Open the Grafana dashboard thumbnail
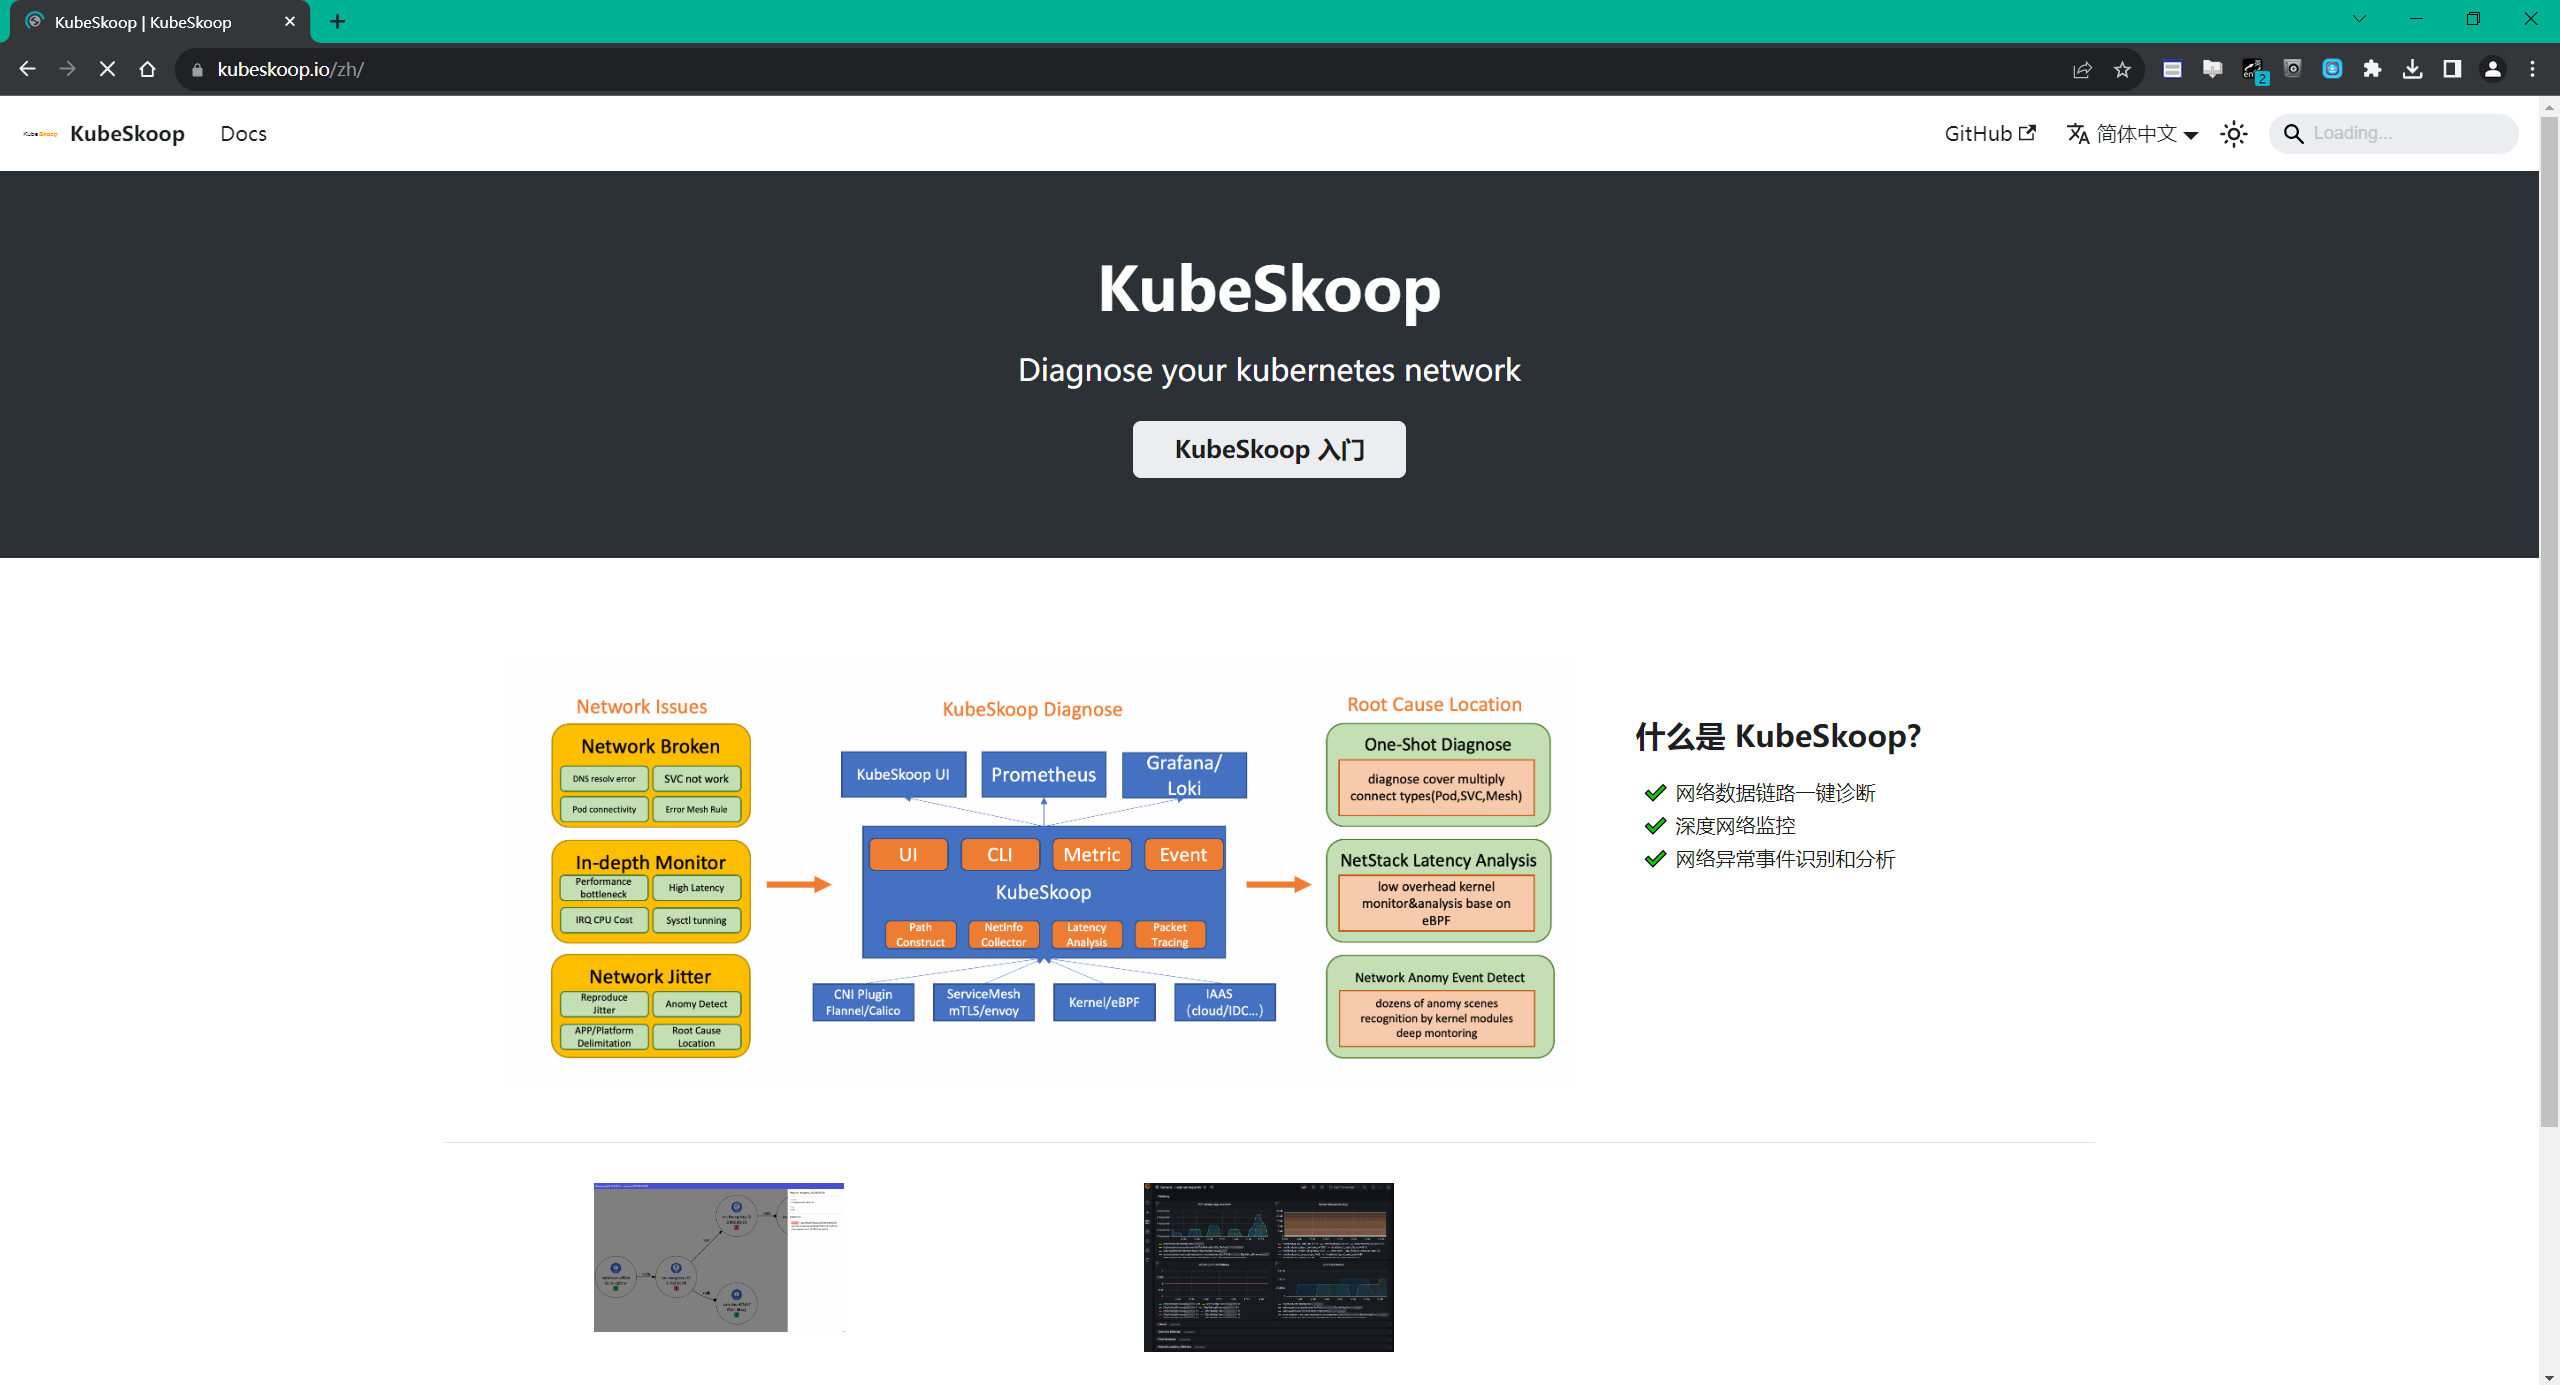Screen dimensions: 2560x1385 pyautogui.click(x=1269, y=1267)
